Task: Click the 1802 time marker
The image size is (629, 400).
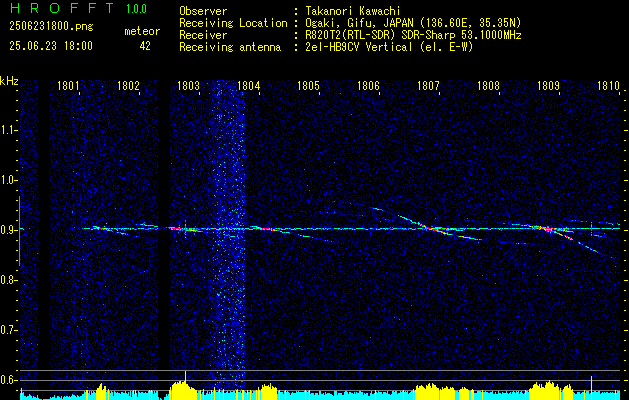Action: coord(128,85)
